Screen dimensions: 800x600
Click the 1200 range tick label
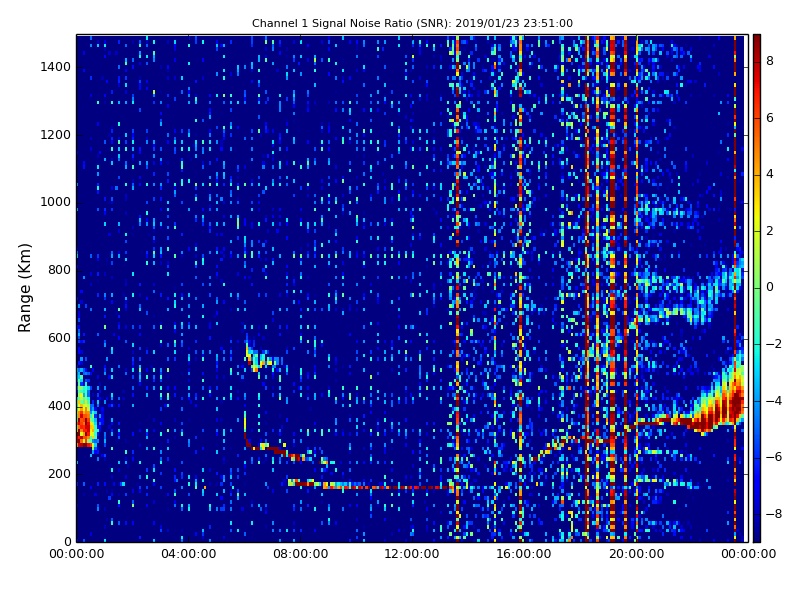click(x=56, y=135)
